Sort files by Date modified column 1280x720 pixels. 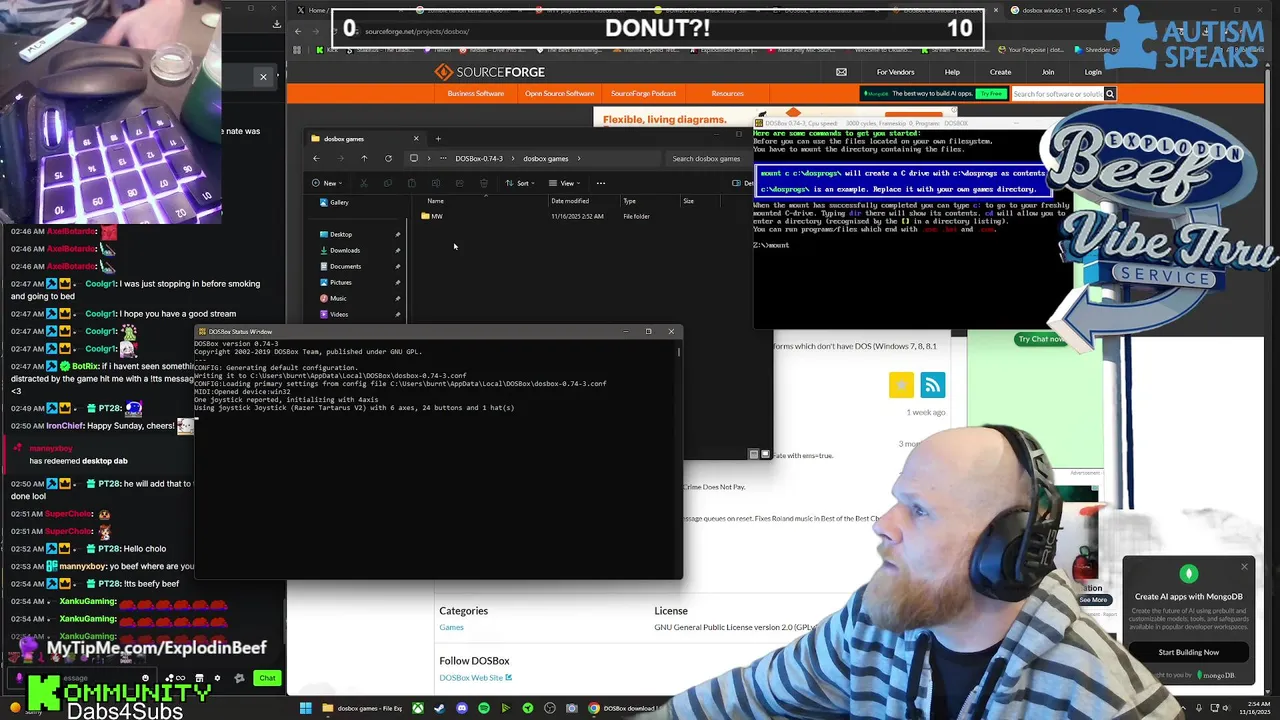coord(570,201)
